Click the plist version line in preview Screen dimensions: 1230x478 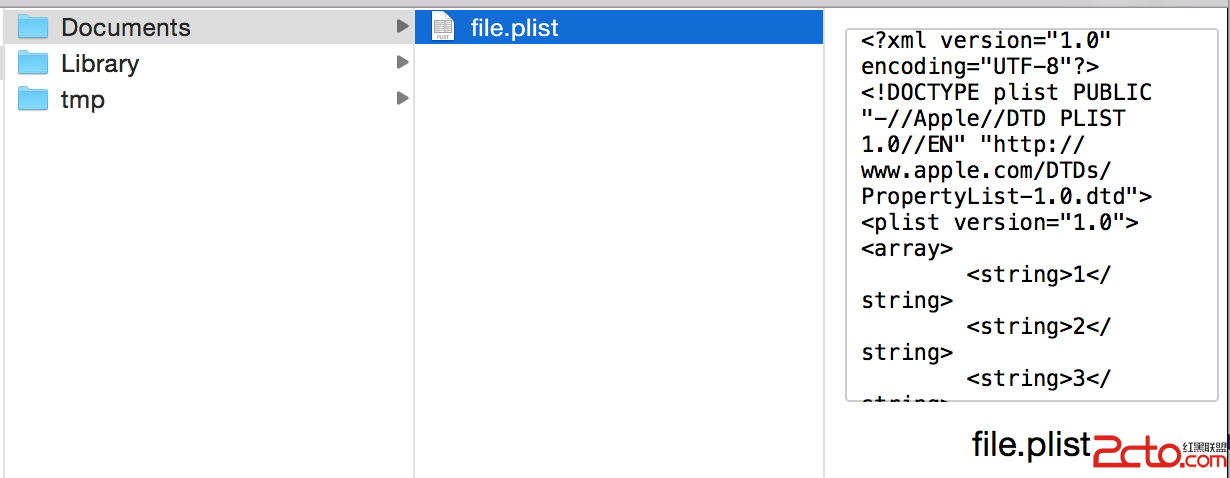tap(1000, 222)
